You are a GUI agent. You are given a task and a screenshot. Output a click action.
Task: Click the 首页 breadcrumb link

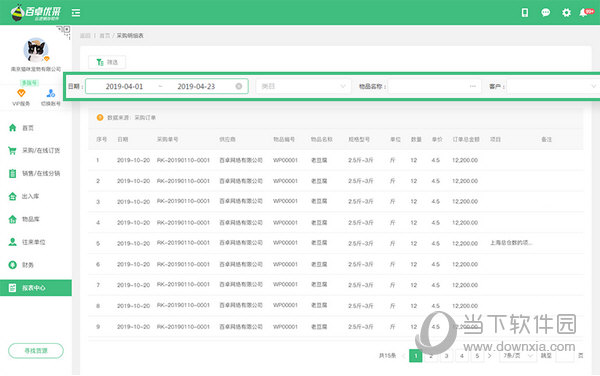click(104, 36)
